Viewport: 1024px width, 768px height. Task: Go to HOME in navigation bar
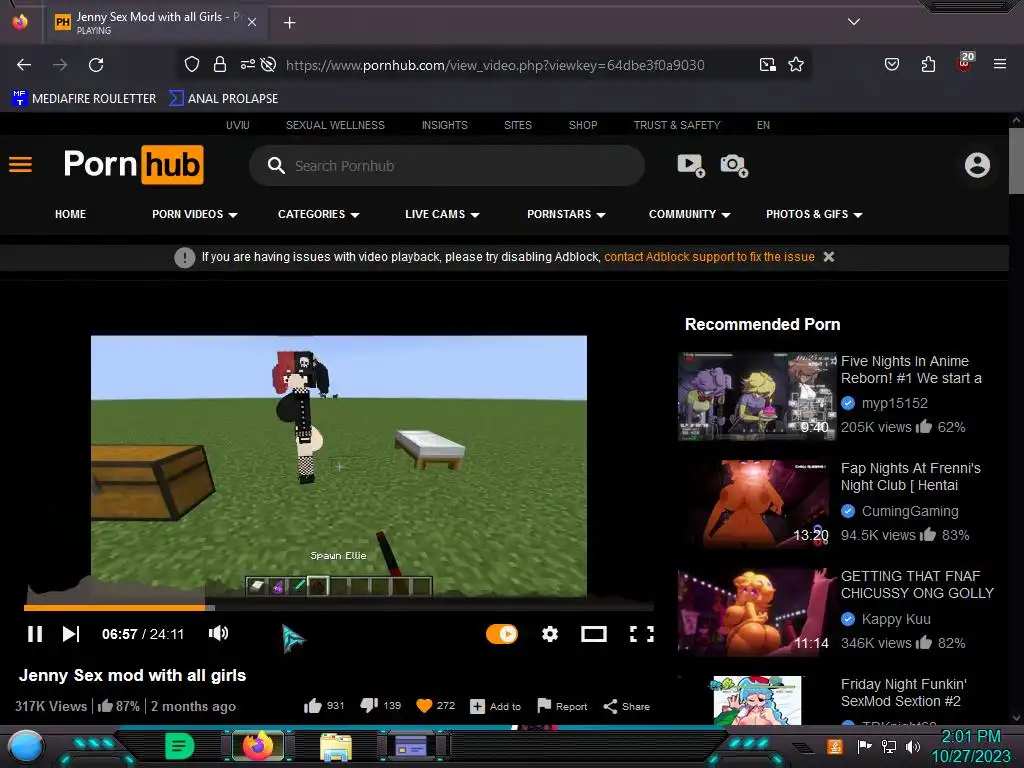click(x=71, y=214)
